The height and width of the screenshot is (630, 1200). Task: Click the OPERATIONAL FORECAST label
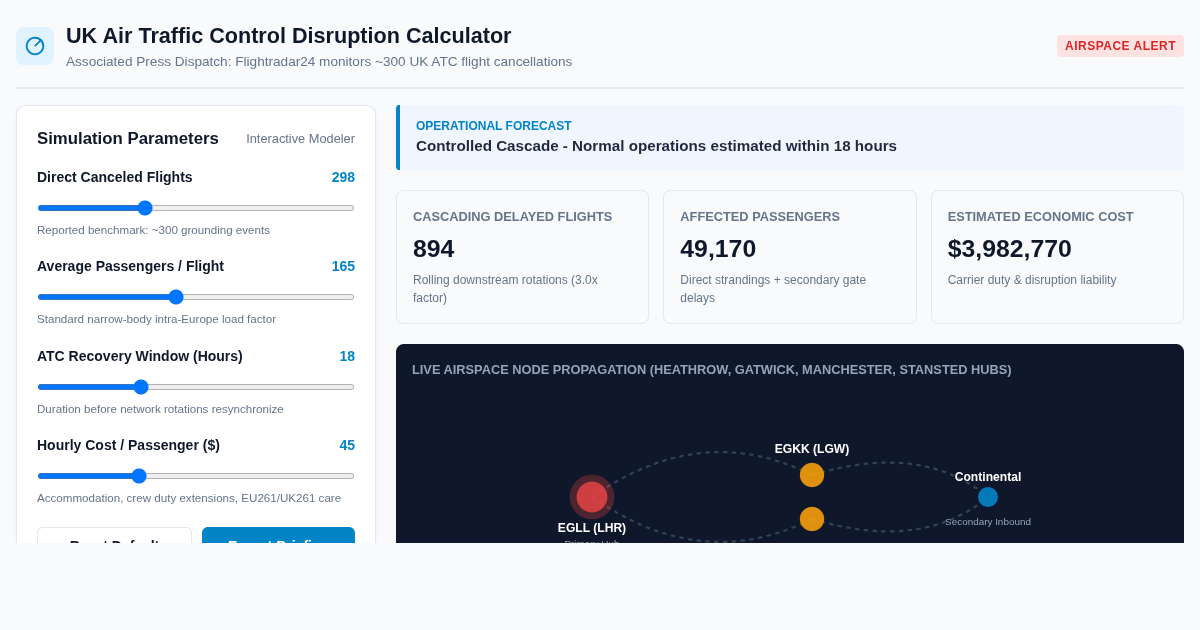494,126
